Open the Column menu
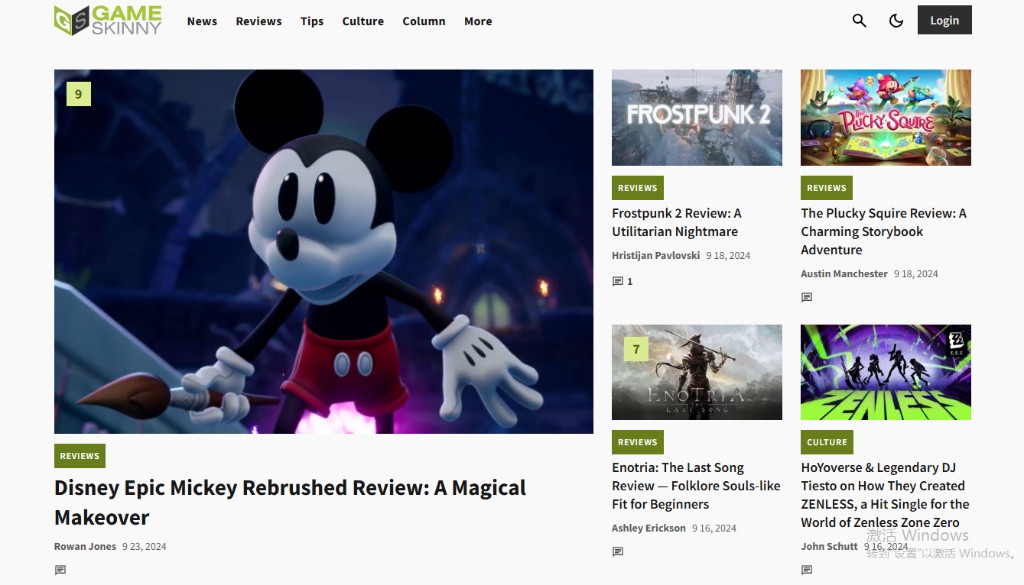Viewport: 1024px width, 585px height. coord(424,21)
